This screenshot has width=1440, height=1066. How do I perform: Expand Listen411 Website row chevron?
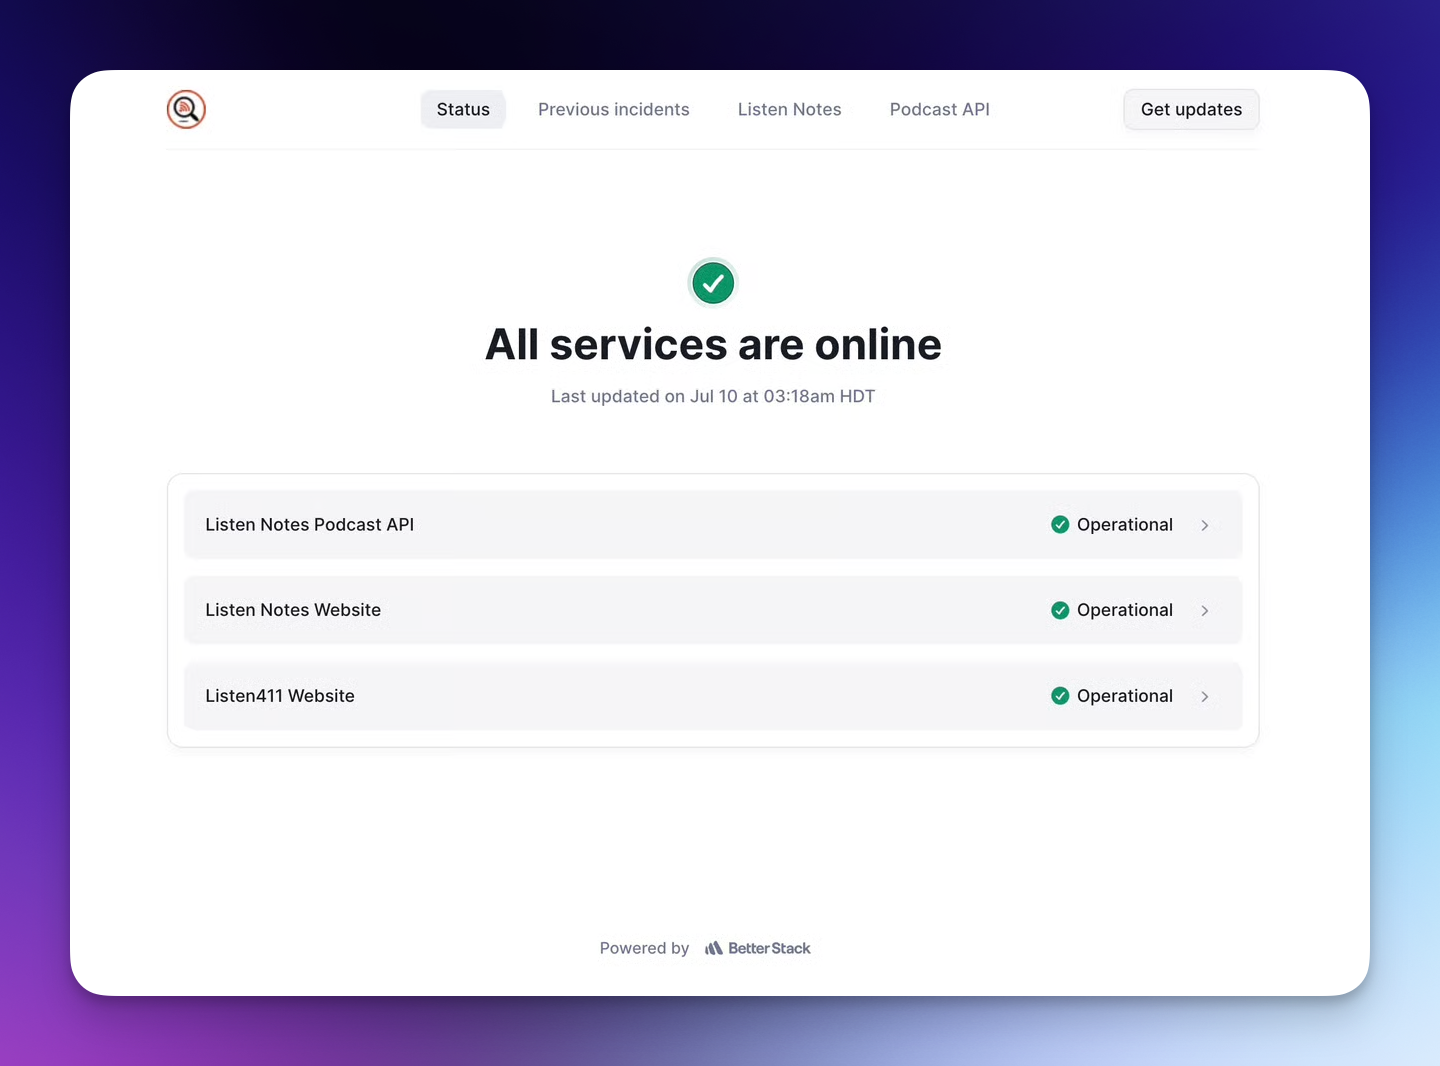[x=1205, y=697]
